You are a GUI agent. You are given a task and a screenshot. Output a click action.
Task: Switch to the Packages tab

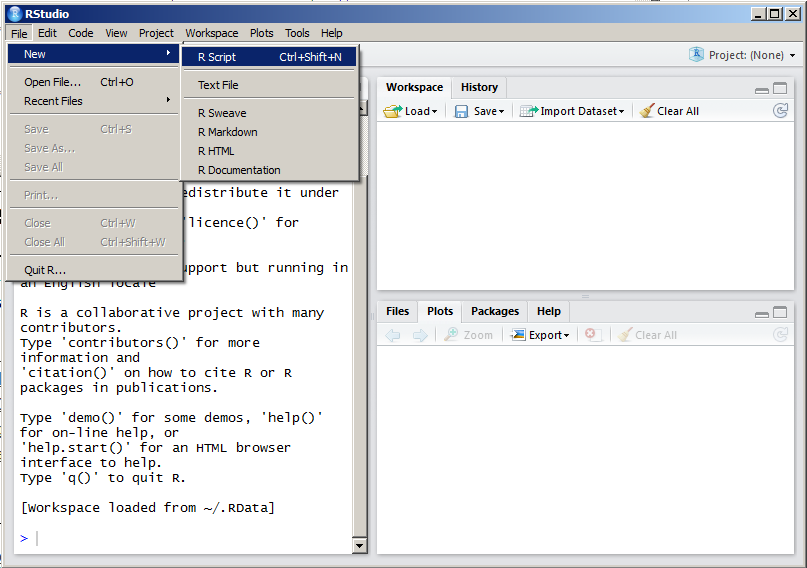[495, 311]
